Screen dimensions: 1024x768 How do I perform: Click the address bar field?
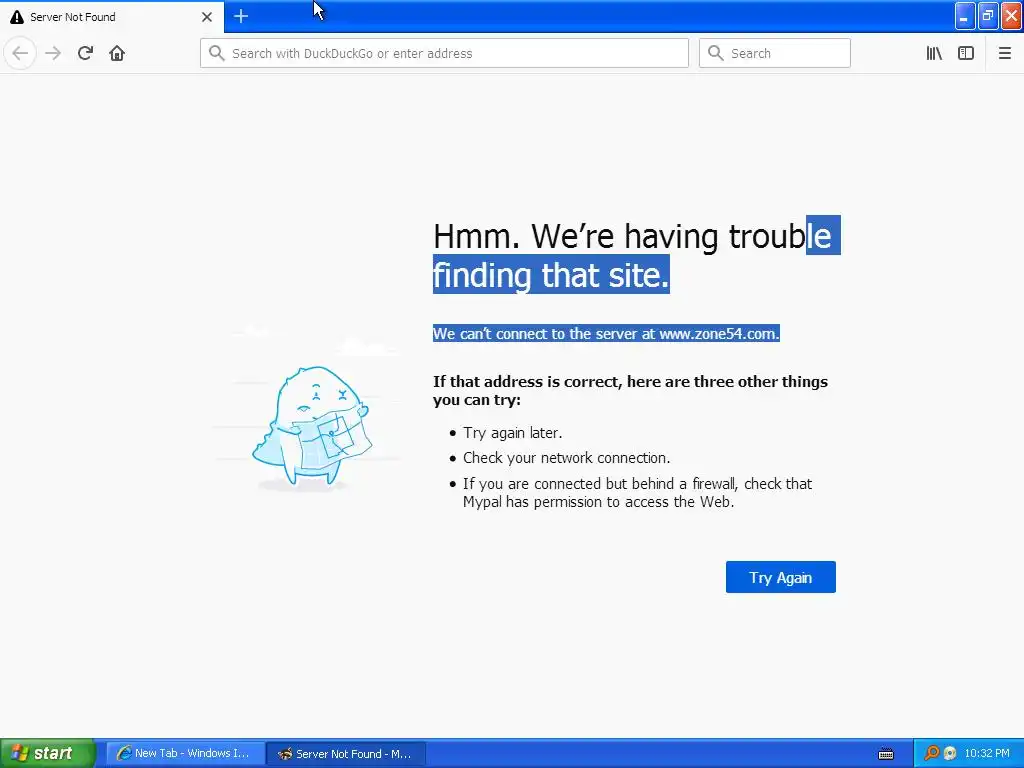444,53
